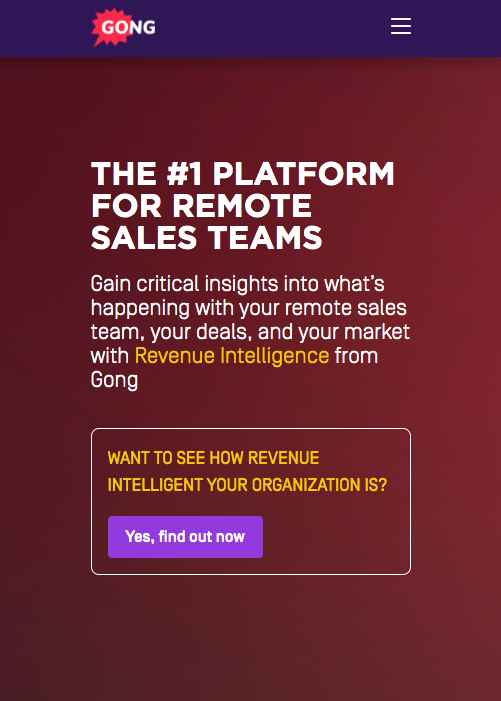
Task: Click the white letters NG in the logo
Action: click(144, 27)
